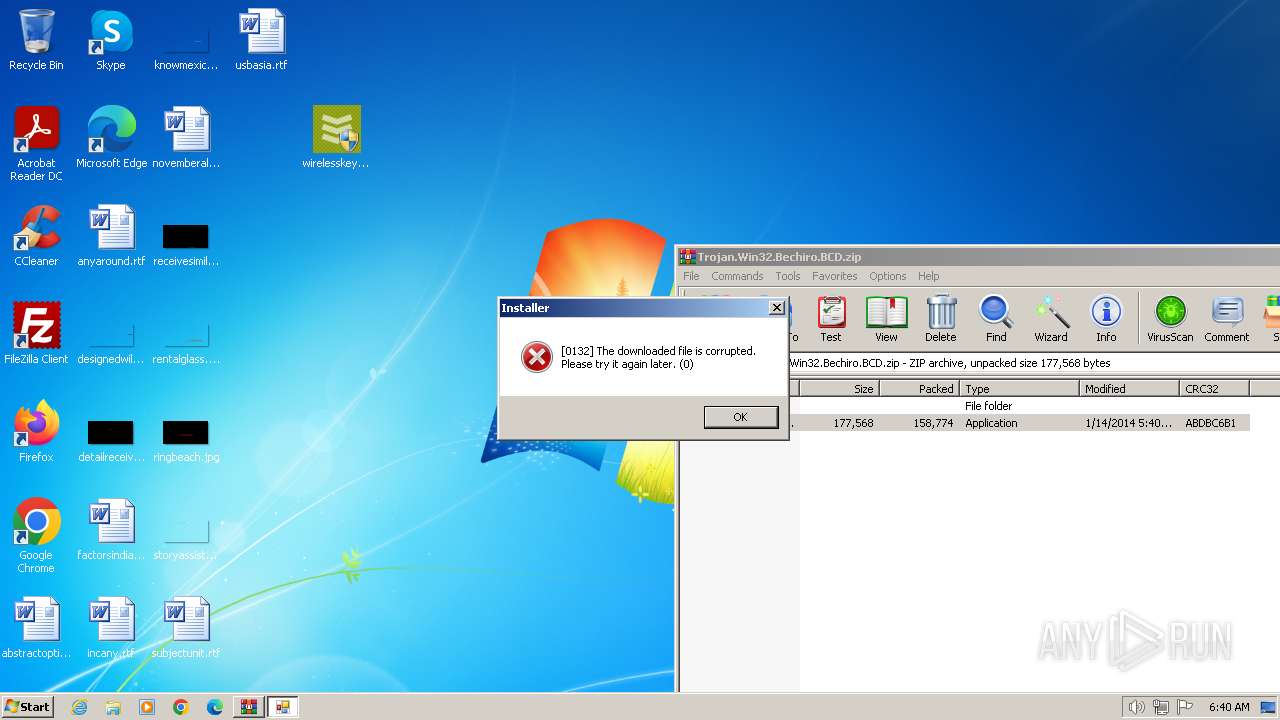The height and width of the screenshot is (720, 1280).
Task: Open the Options menu in WinRAR
Action: (x=887, y=276)
